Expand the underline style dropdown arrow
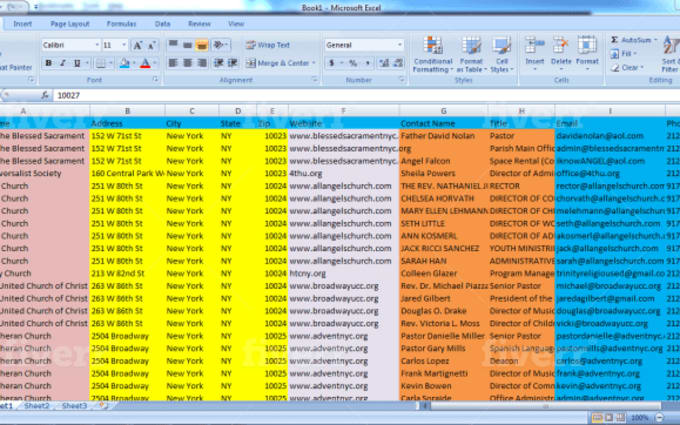 (87, 63)
